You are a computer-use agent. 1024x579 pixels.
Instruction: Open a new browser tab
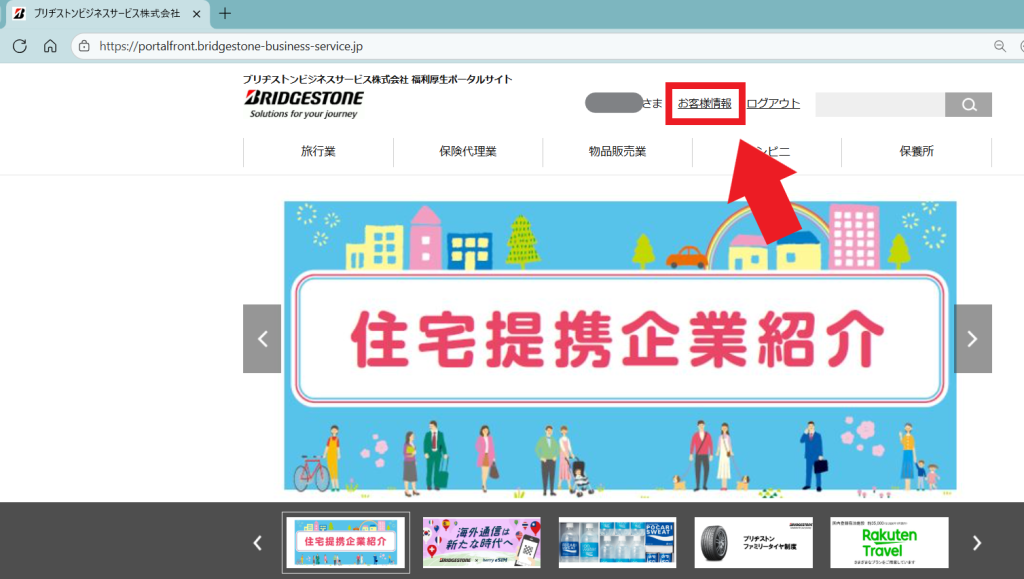225,14
